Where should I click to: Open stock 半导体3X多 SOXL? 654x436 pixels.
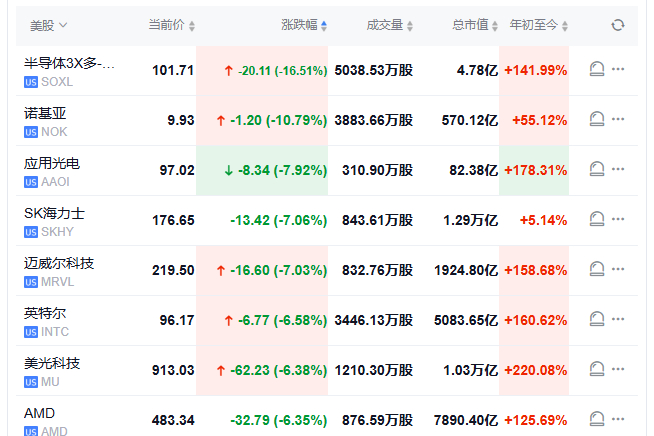pyautogui.click(x=69, y=71)
